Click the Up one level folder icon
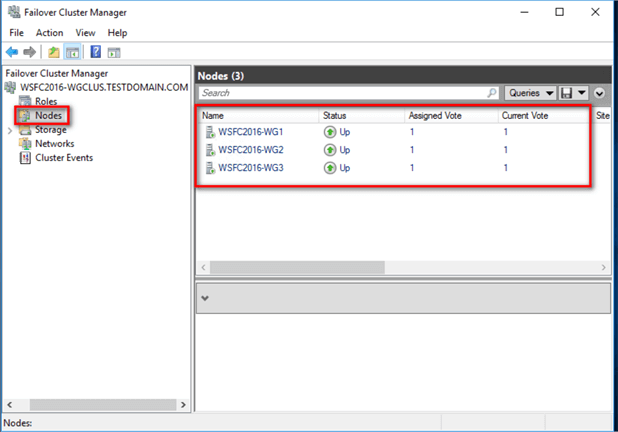 (x=54, y=52)
